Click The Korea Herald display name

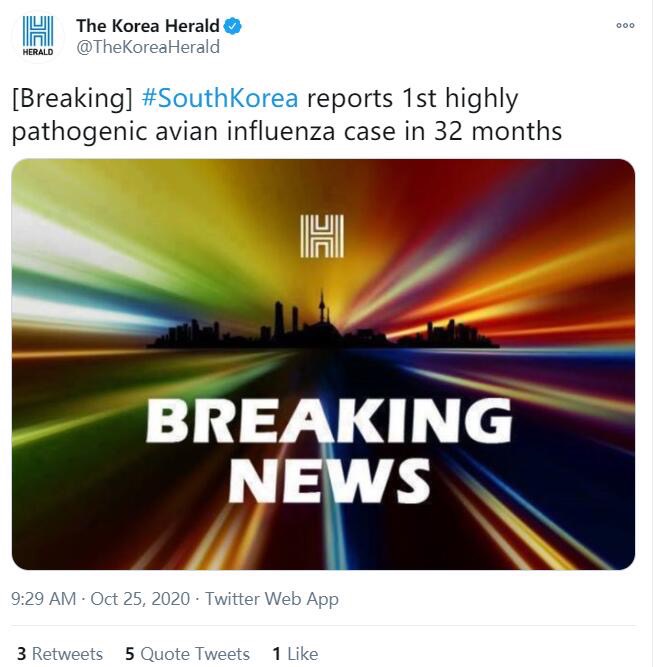coord(148,26)
